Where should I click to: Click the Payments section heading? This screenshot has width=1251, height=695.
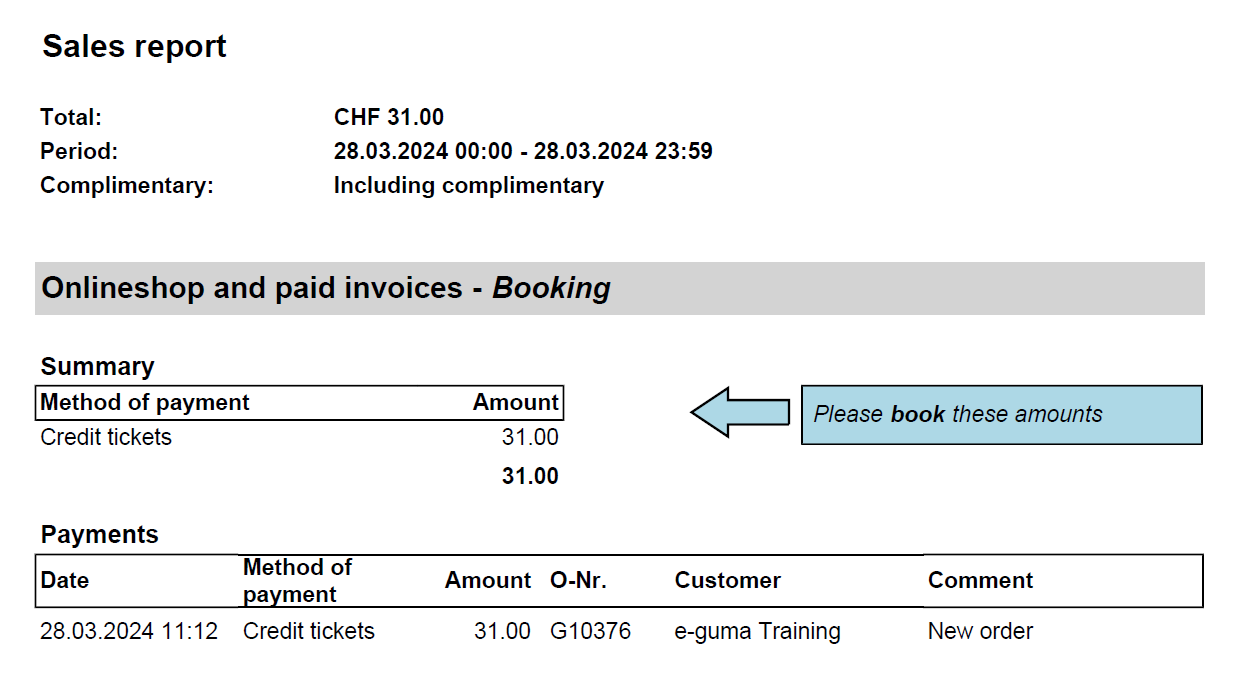pos(100,535)
